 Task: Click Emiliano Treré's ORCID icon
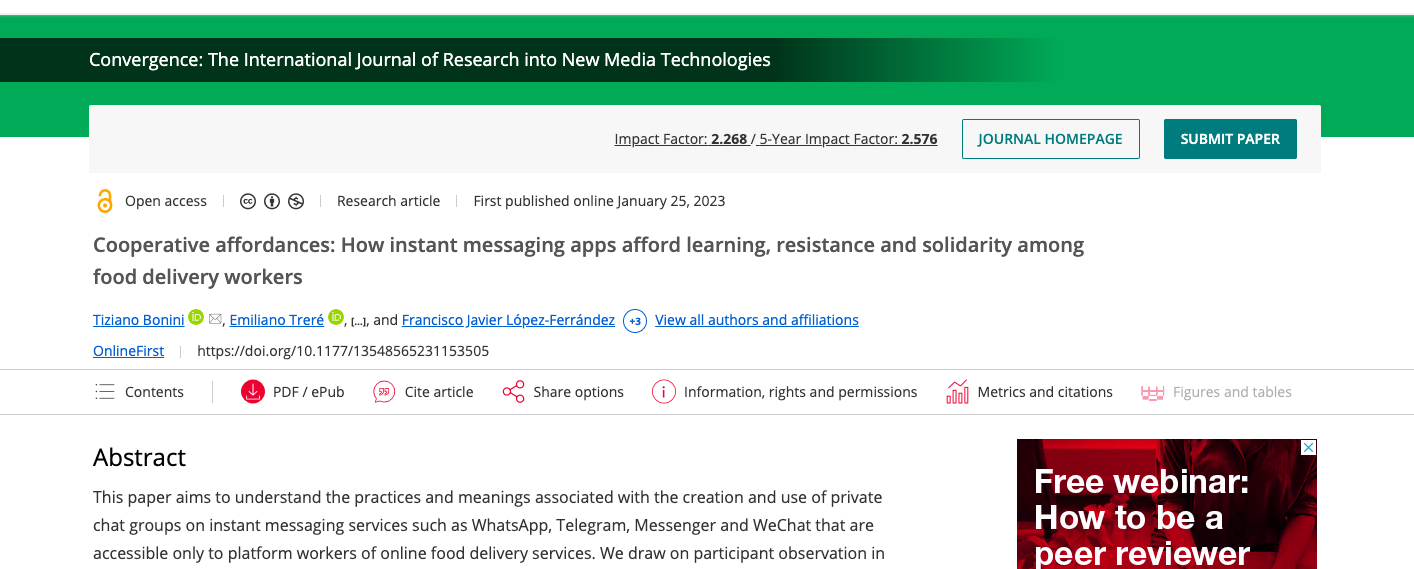[335, 318]
